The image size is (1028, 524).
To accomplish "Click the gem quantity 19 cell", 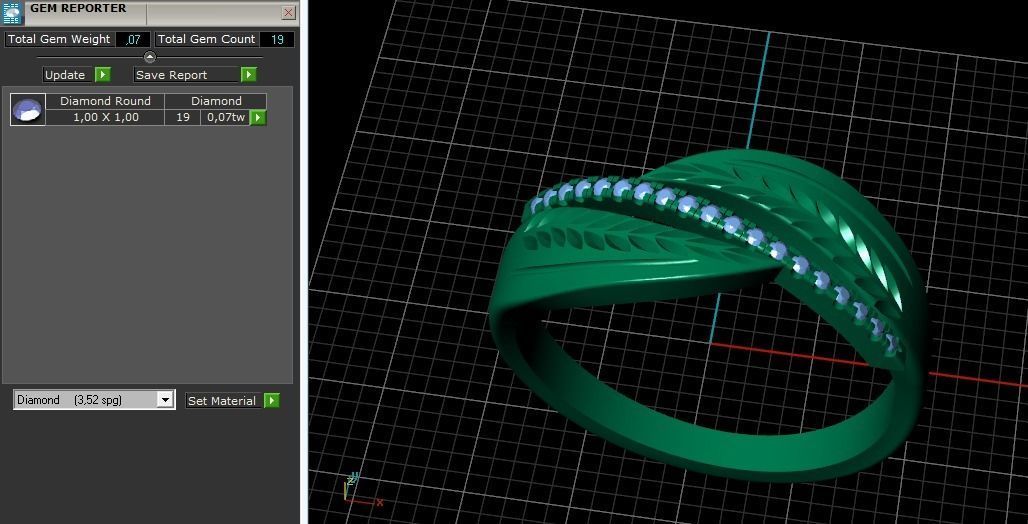I will [x=183, y=117].
